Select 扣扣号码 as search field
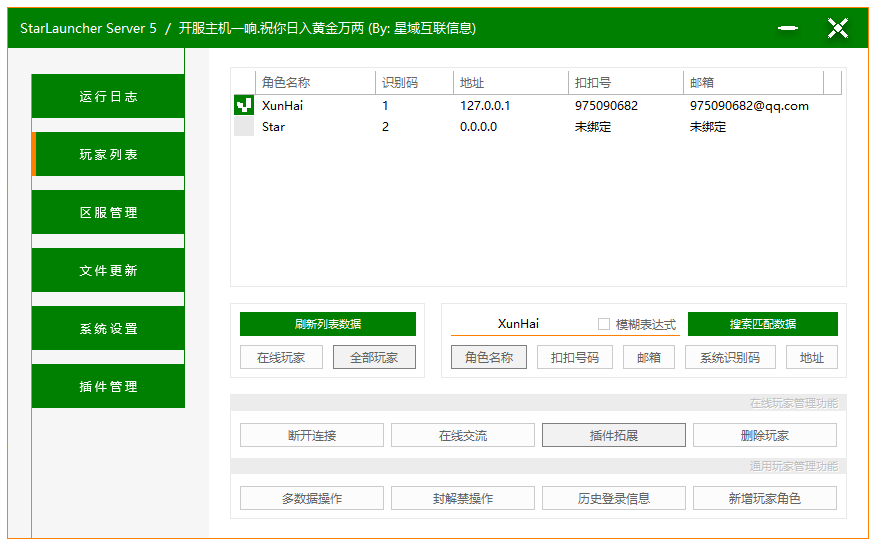 575,357
